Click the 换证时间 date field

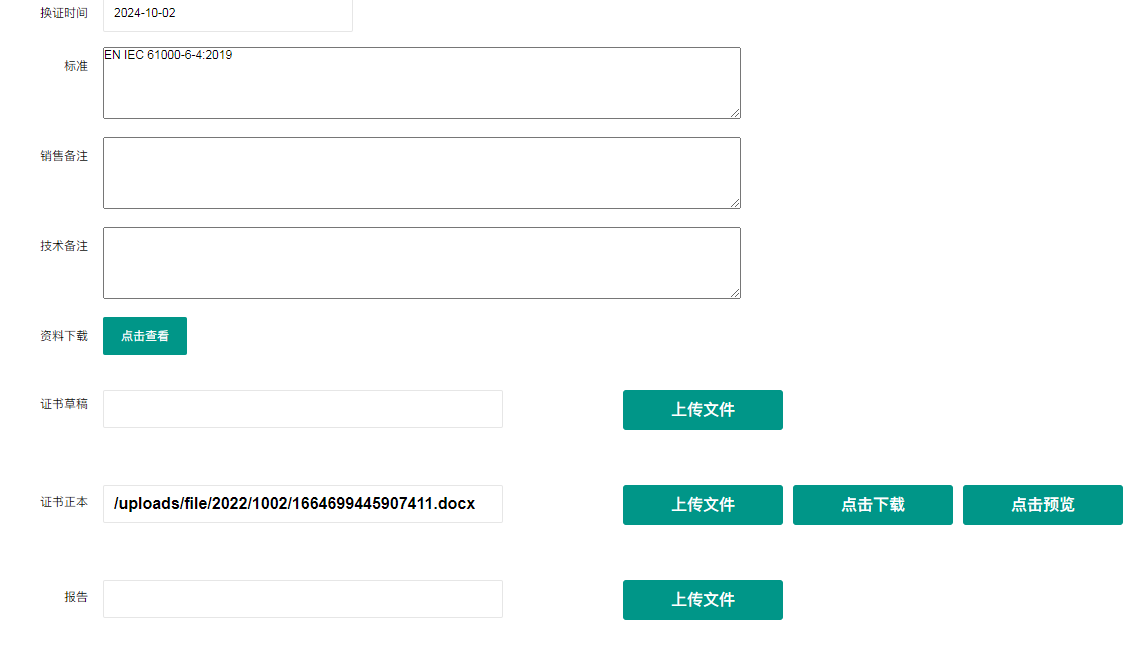[227, 14]
